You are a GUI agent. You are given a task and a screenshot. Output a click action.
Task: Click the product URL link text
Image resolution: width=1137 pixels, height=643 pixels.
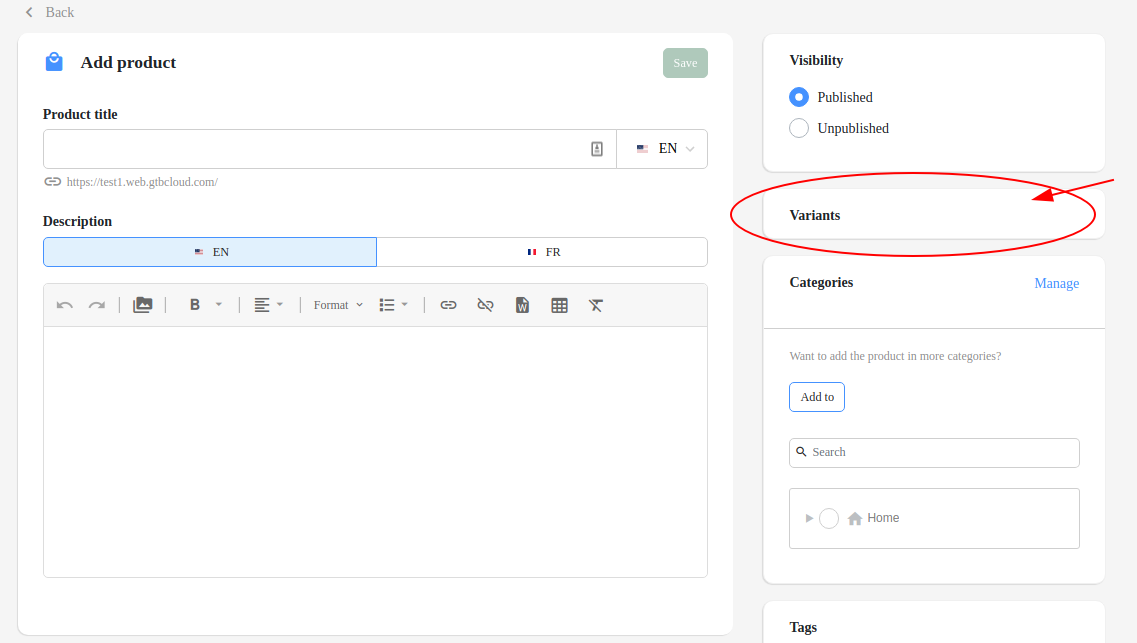tap(142, 182)
